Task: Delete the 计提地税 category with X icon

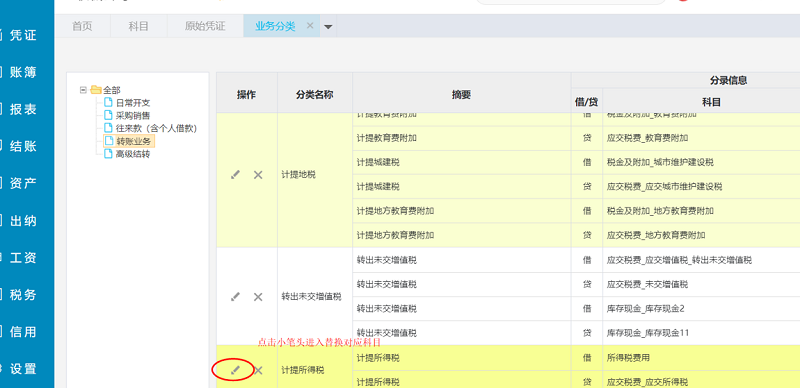Action: click(258, 175)
